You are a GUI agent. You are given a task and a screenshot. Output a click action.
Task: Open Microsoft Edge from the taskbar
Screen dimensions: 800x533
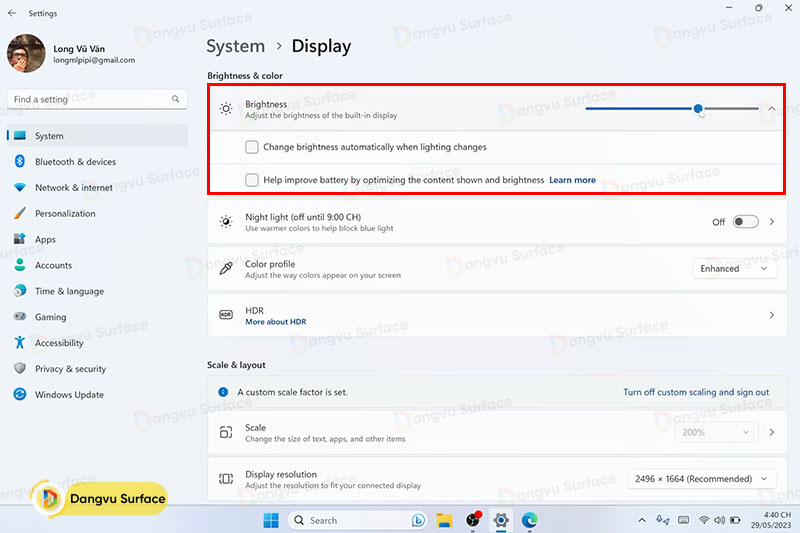click(x=529, y=520)
